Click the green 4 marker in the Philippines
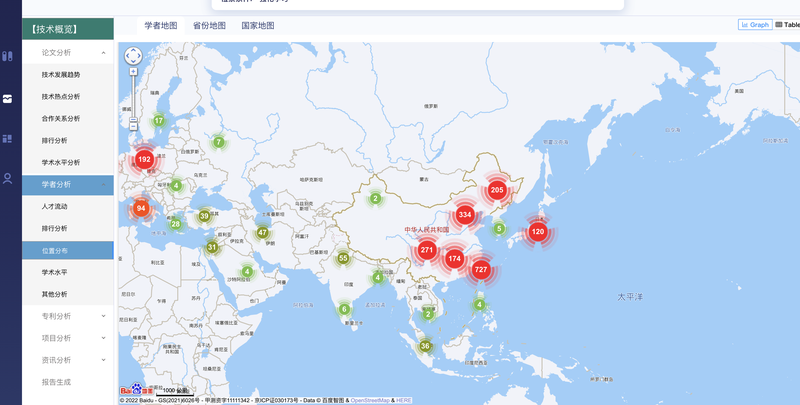Viewport: 800px width, 405px height. click(x=479, y=305)
